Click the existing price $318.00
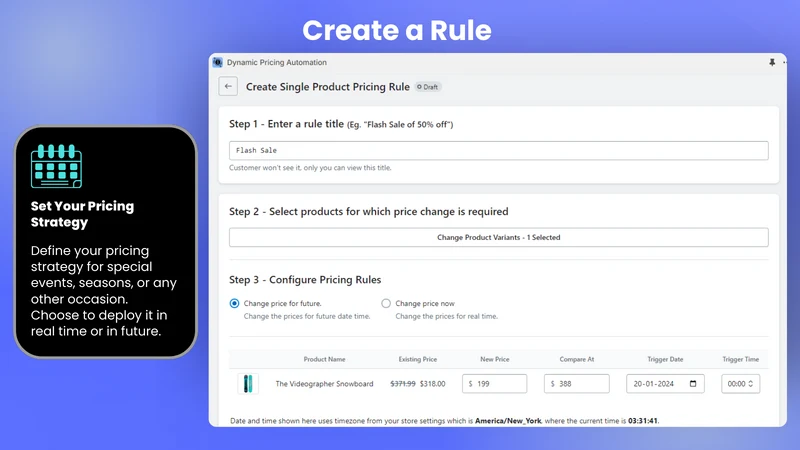 coord(433,384)
